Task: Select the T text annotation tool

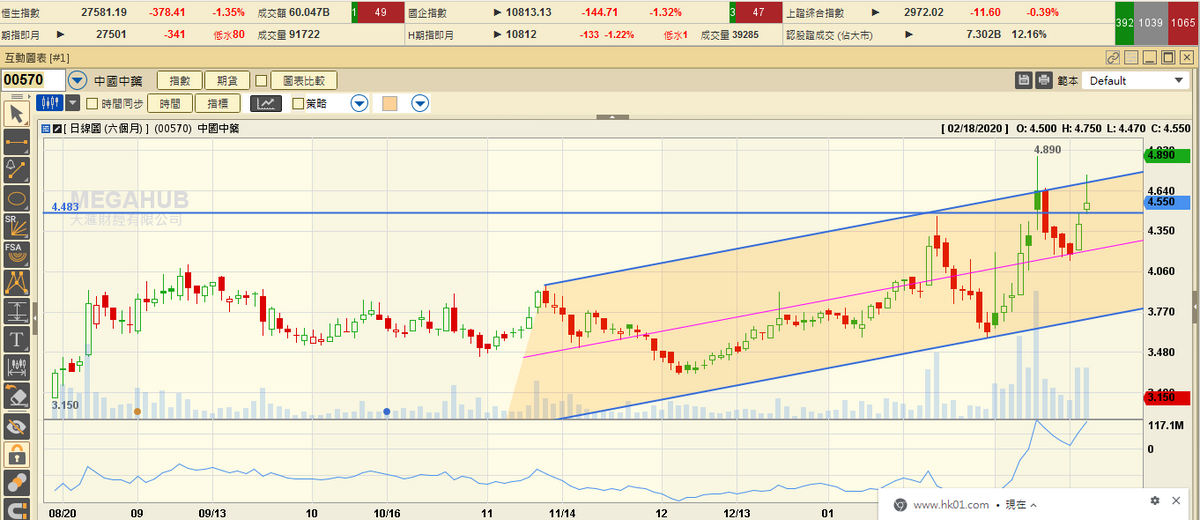Action: tap(16, 339)
